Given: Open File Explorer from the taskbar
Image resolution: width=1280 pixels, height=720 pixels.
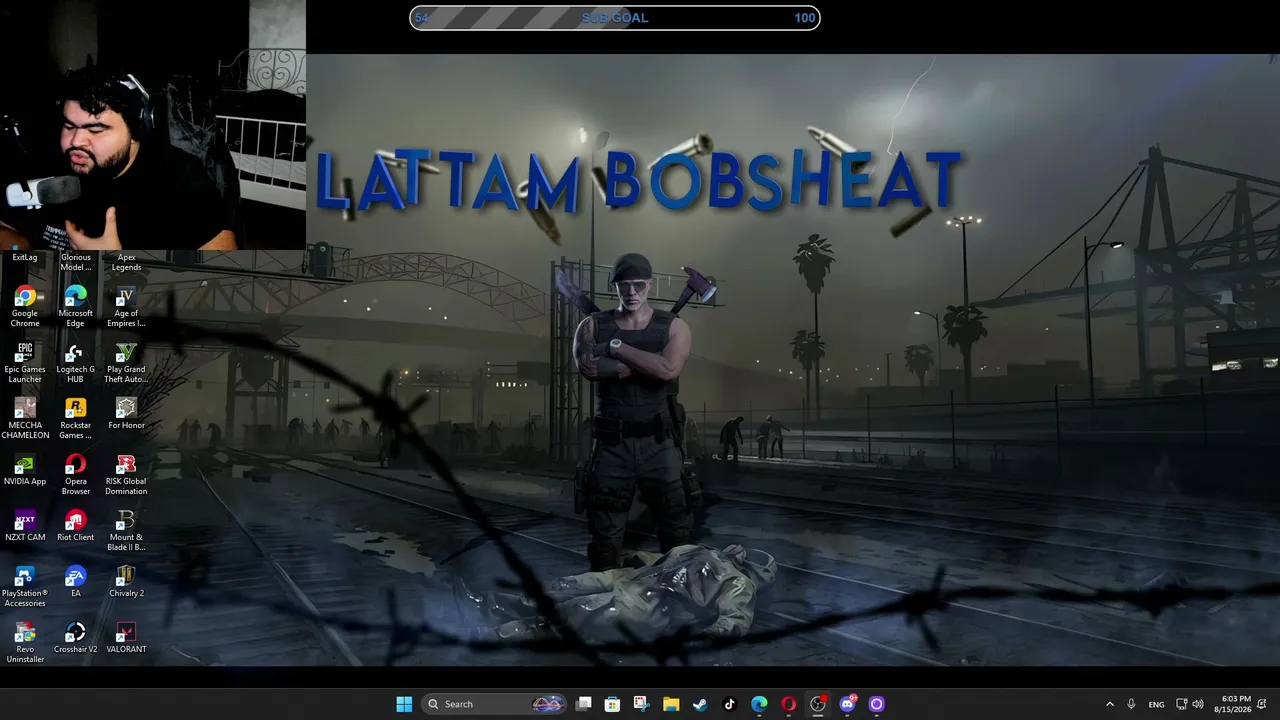Looking at the screenshot, I should pyautogui.click(x=671, y=704).
